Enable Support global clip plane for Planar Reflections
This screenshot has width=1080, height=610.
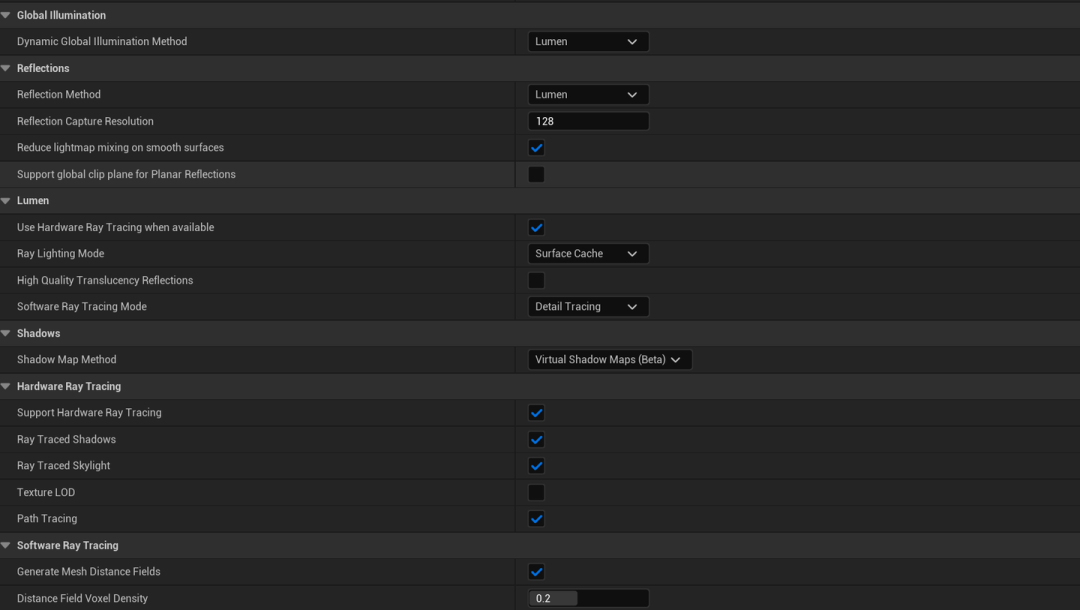pos(536,174)
